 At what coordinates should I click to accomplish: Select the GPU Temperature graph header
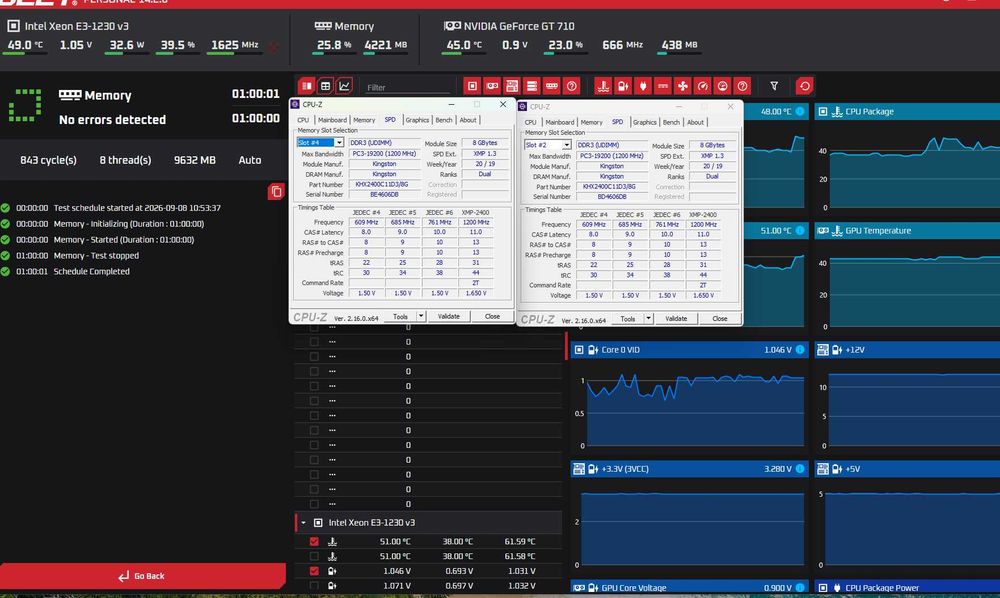pyautogui.click(x=907, y=231)
